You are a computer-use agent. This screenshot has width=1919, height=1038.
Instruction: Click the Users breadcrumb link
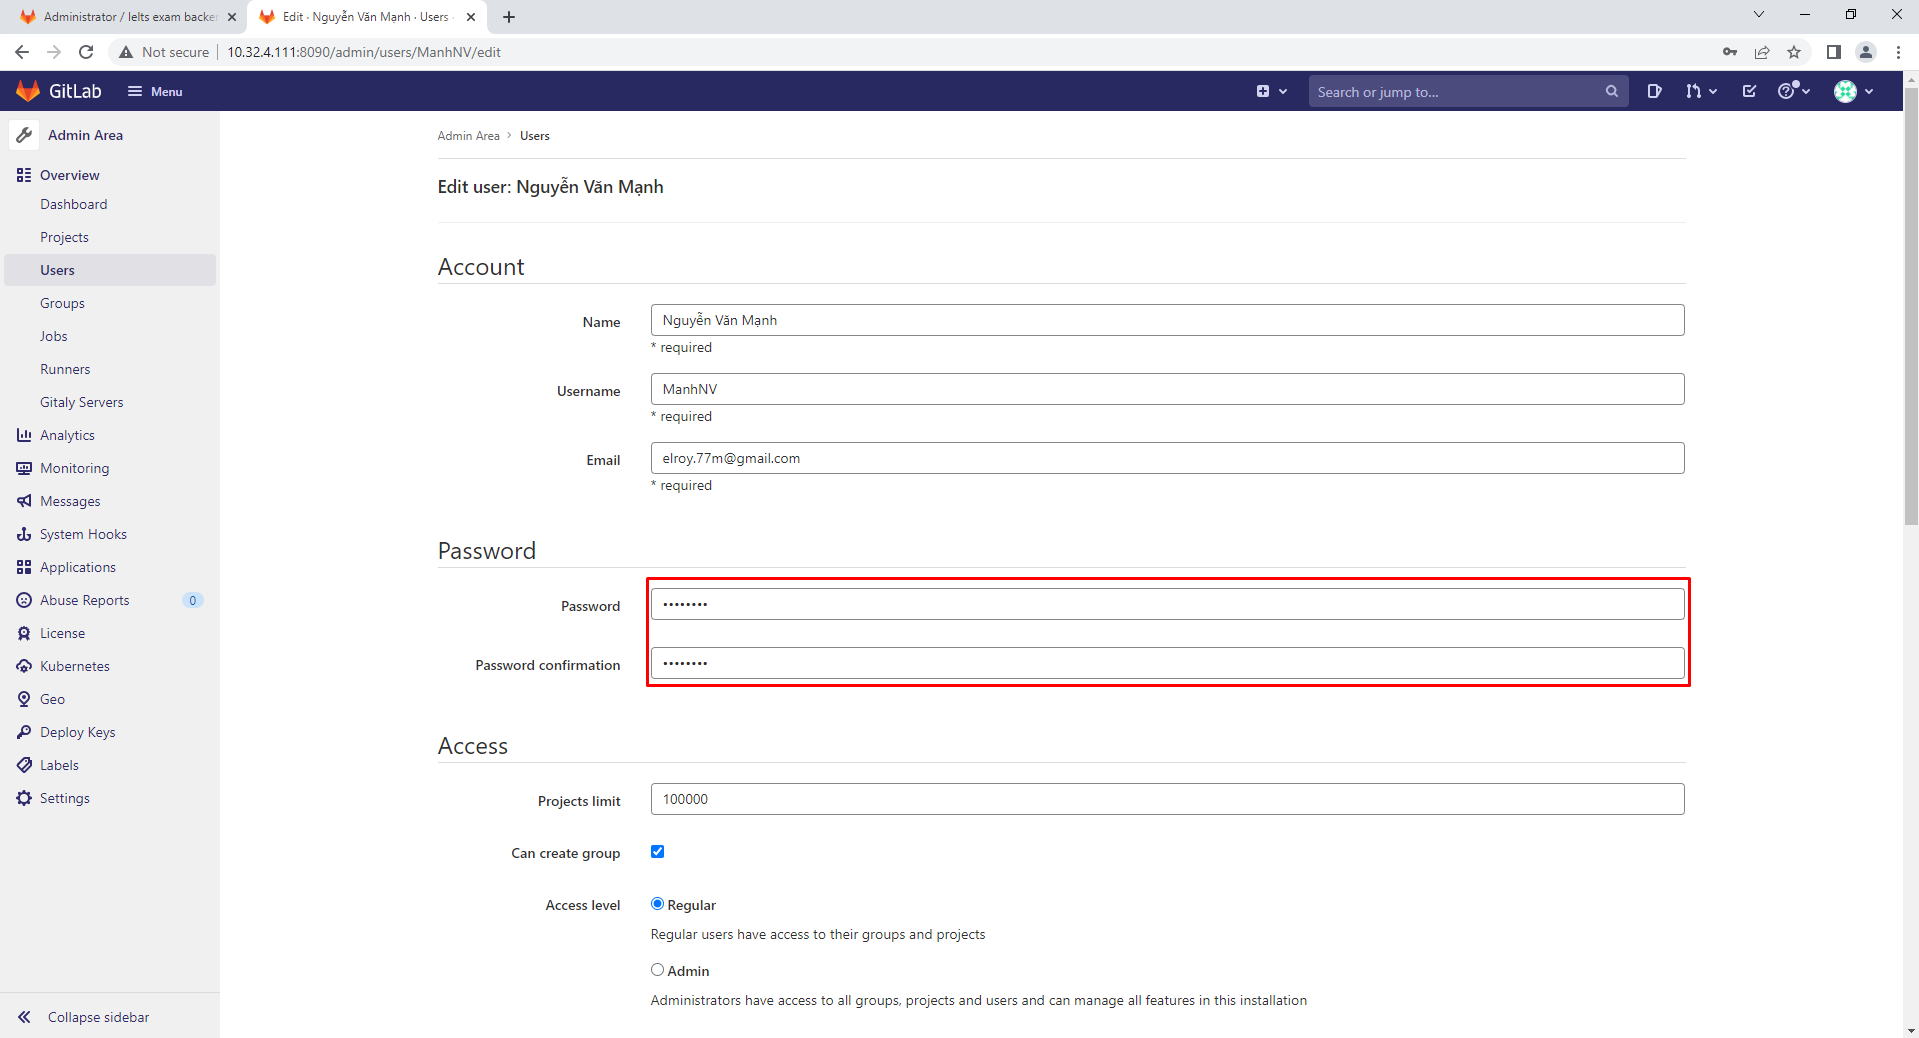click(534, 136)
